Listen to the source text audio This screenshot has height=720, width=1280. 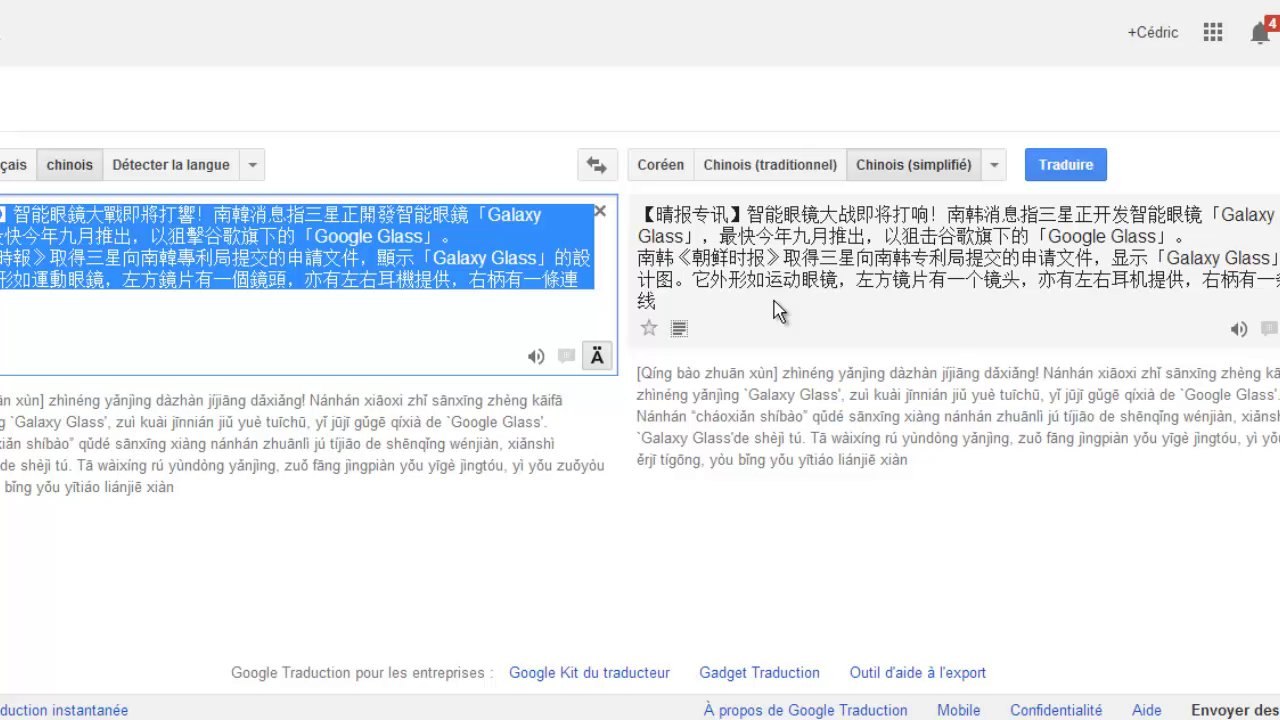[536, 356]
